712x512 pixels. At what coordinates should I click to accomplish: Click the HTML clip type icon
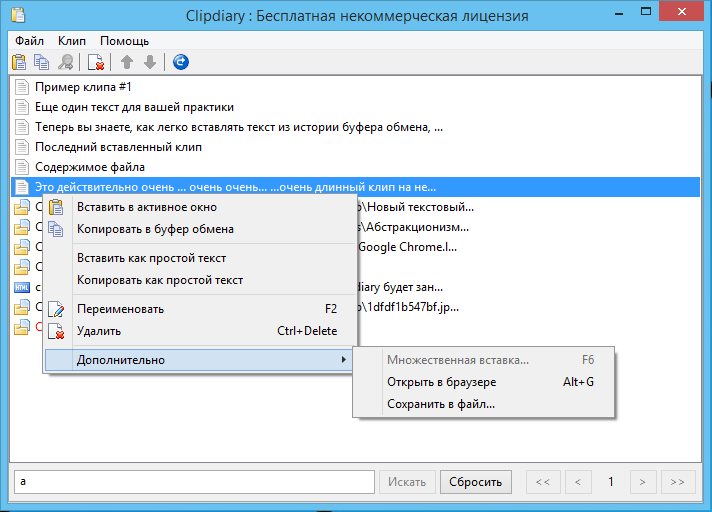[22, 287]
